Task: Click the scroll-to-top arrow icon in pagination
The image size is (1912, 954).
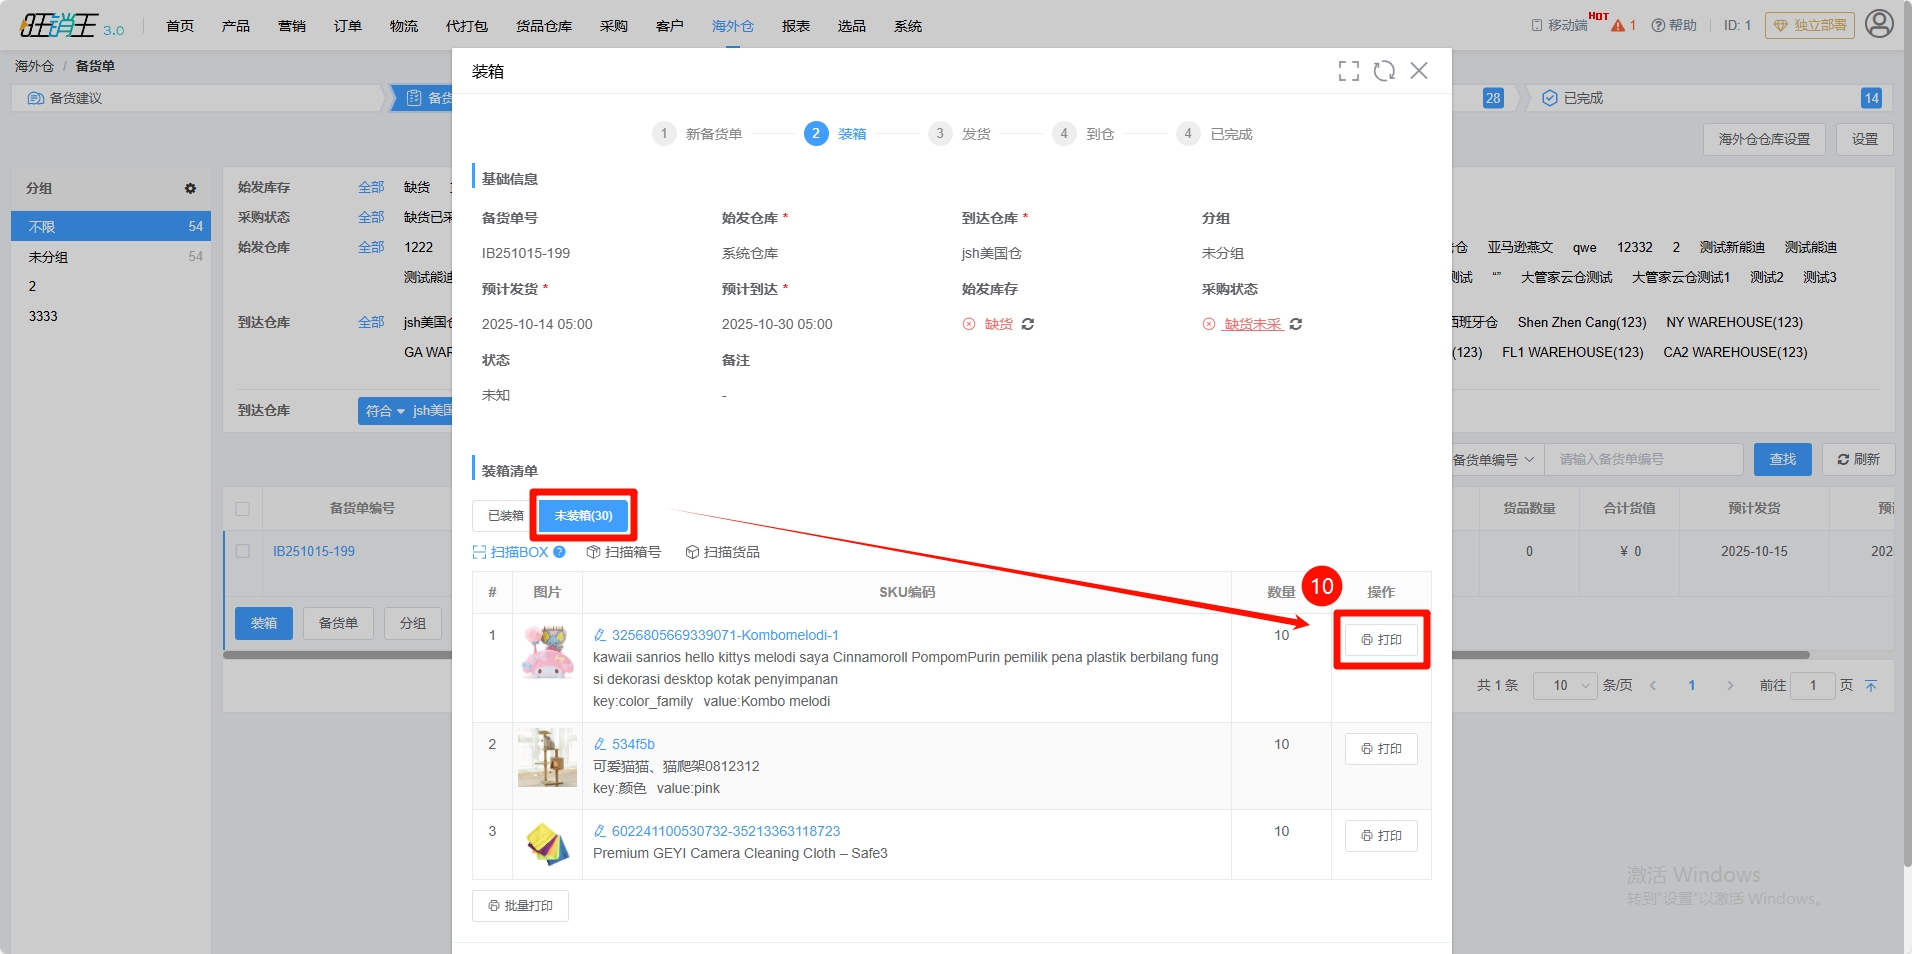Action: click(1871, 685)
